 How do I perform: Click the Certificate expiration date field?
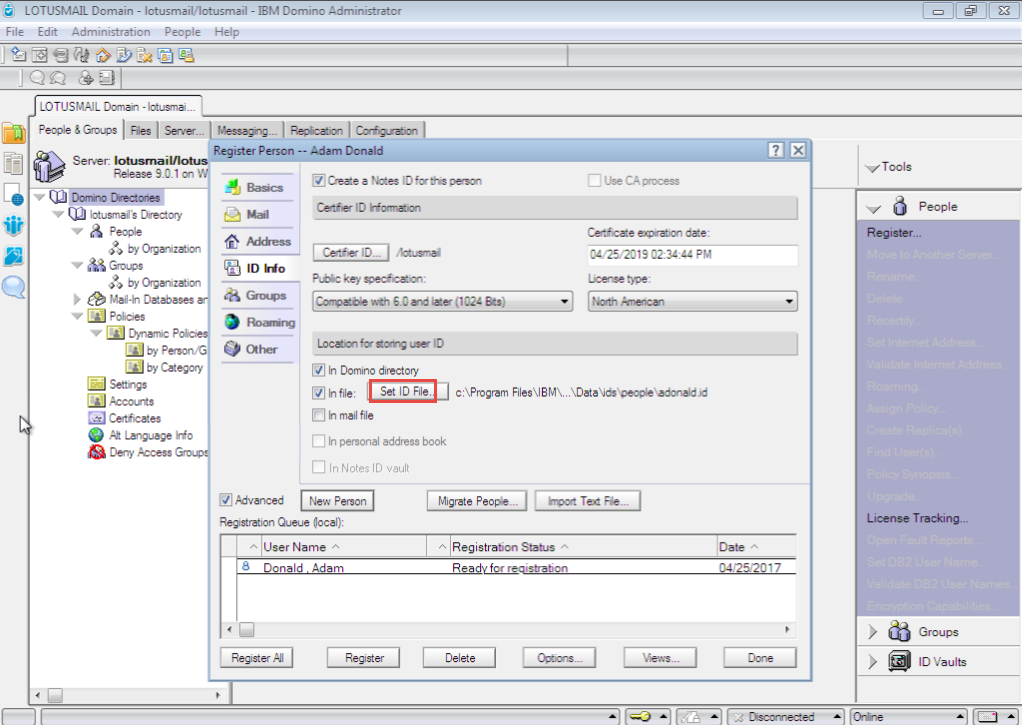tap(692, 255)
